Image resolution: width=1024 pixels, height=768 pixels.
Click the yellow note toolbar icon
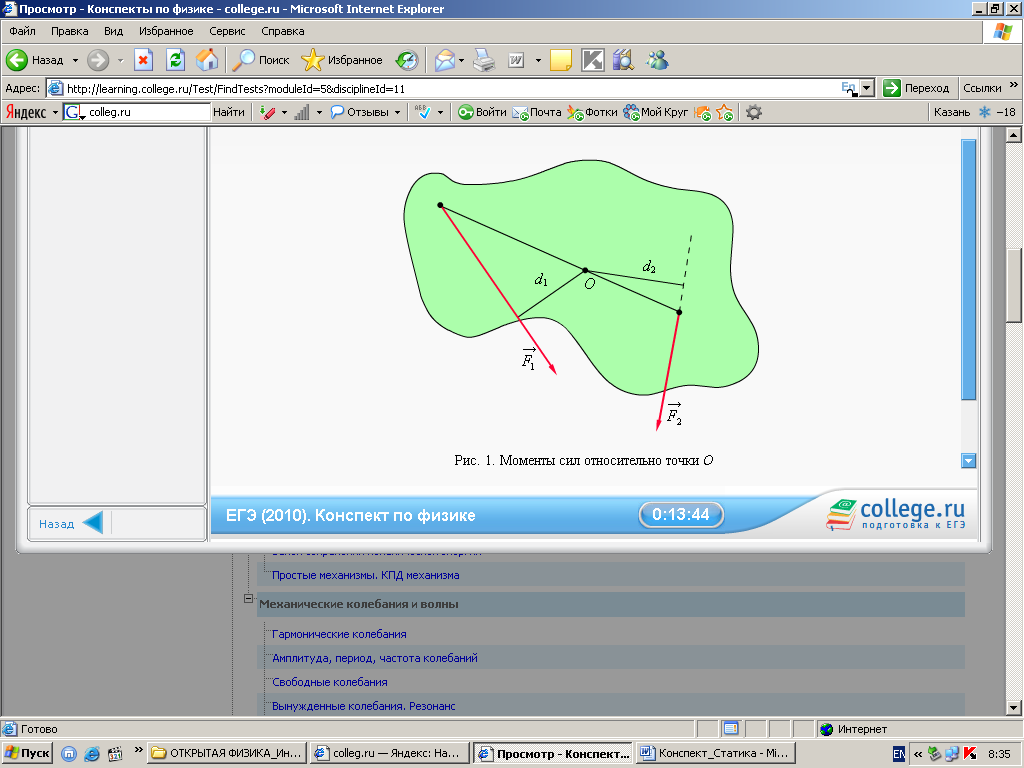pos(561,60)
